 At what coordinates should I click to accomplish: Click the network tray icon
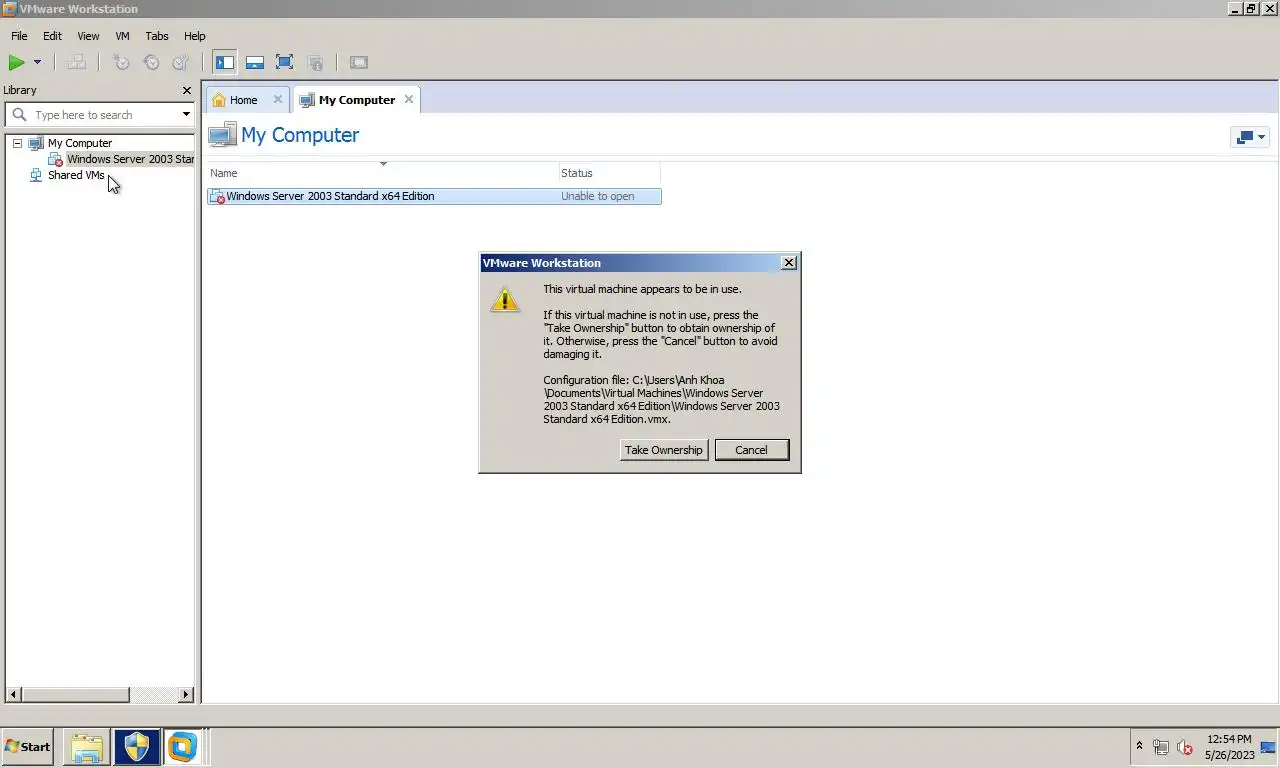(x=1161, y=747)
